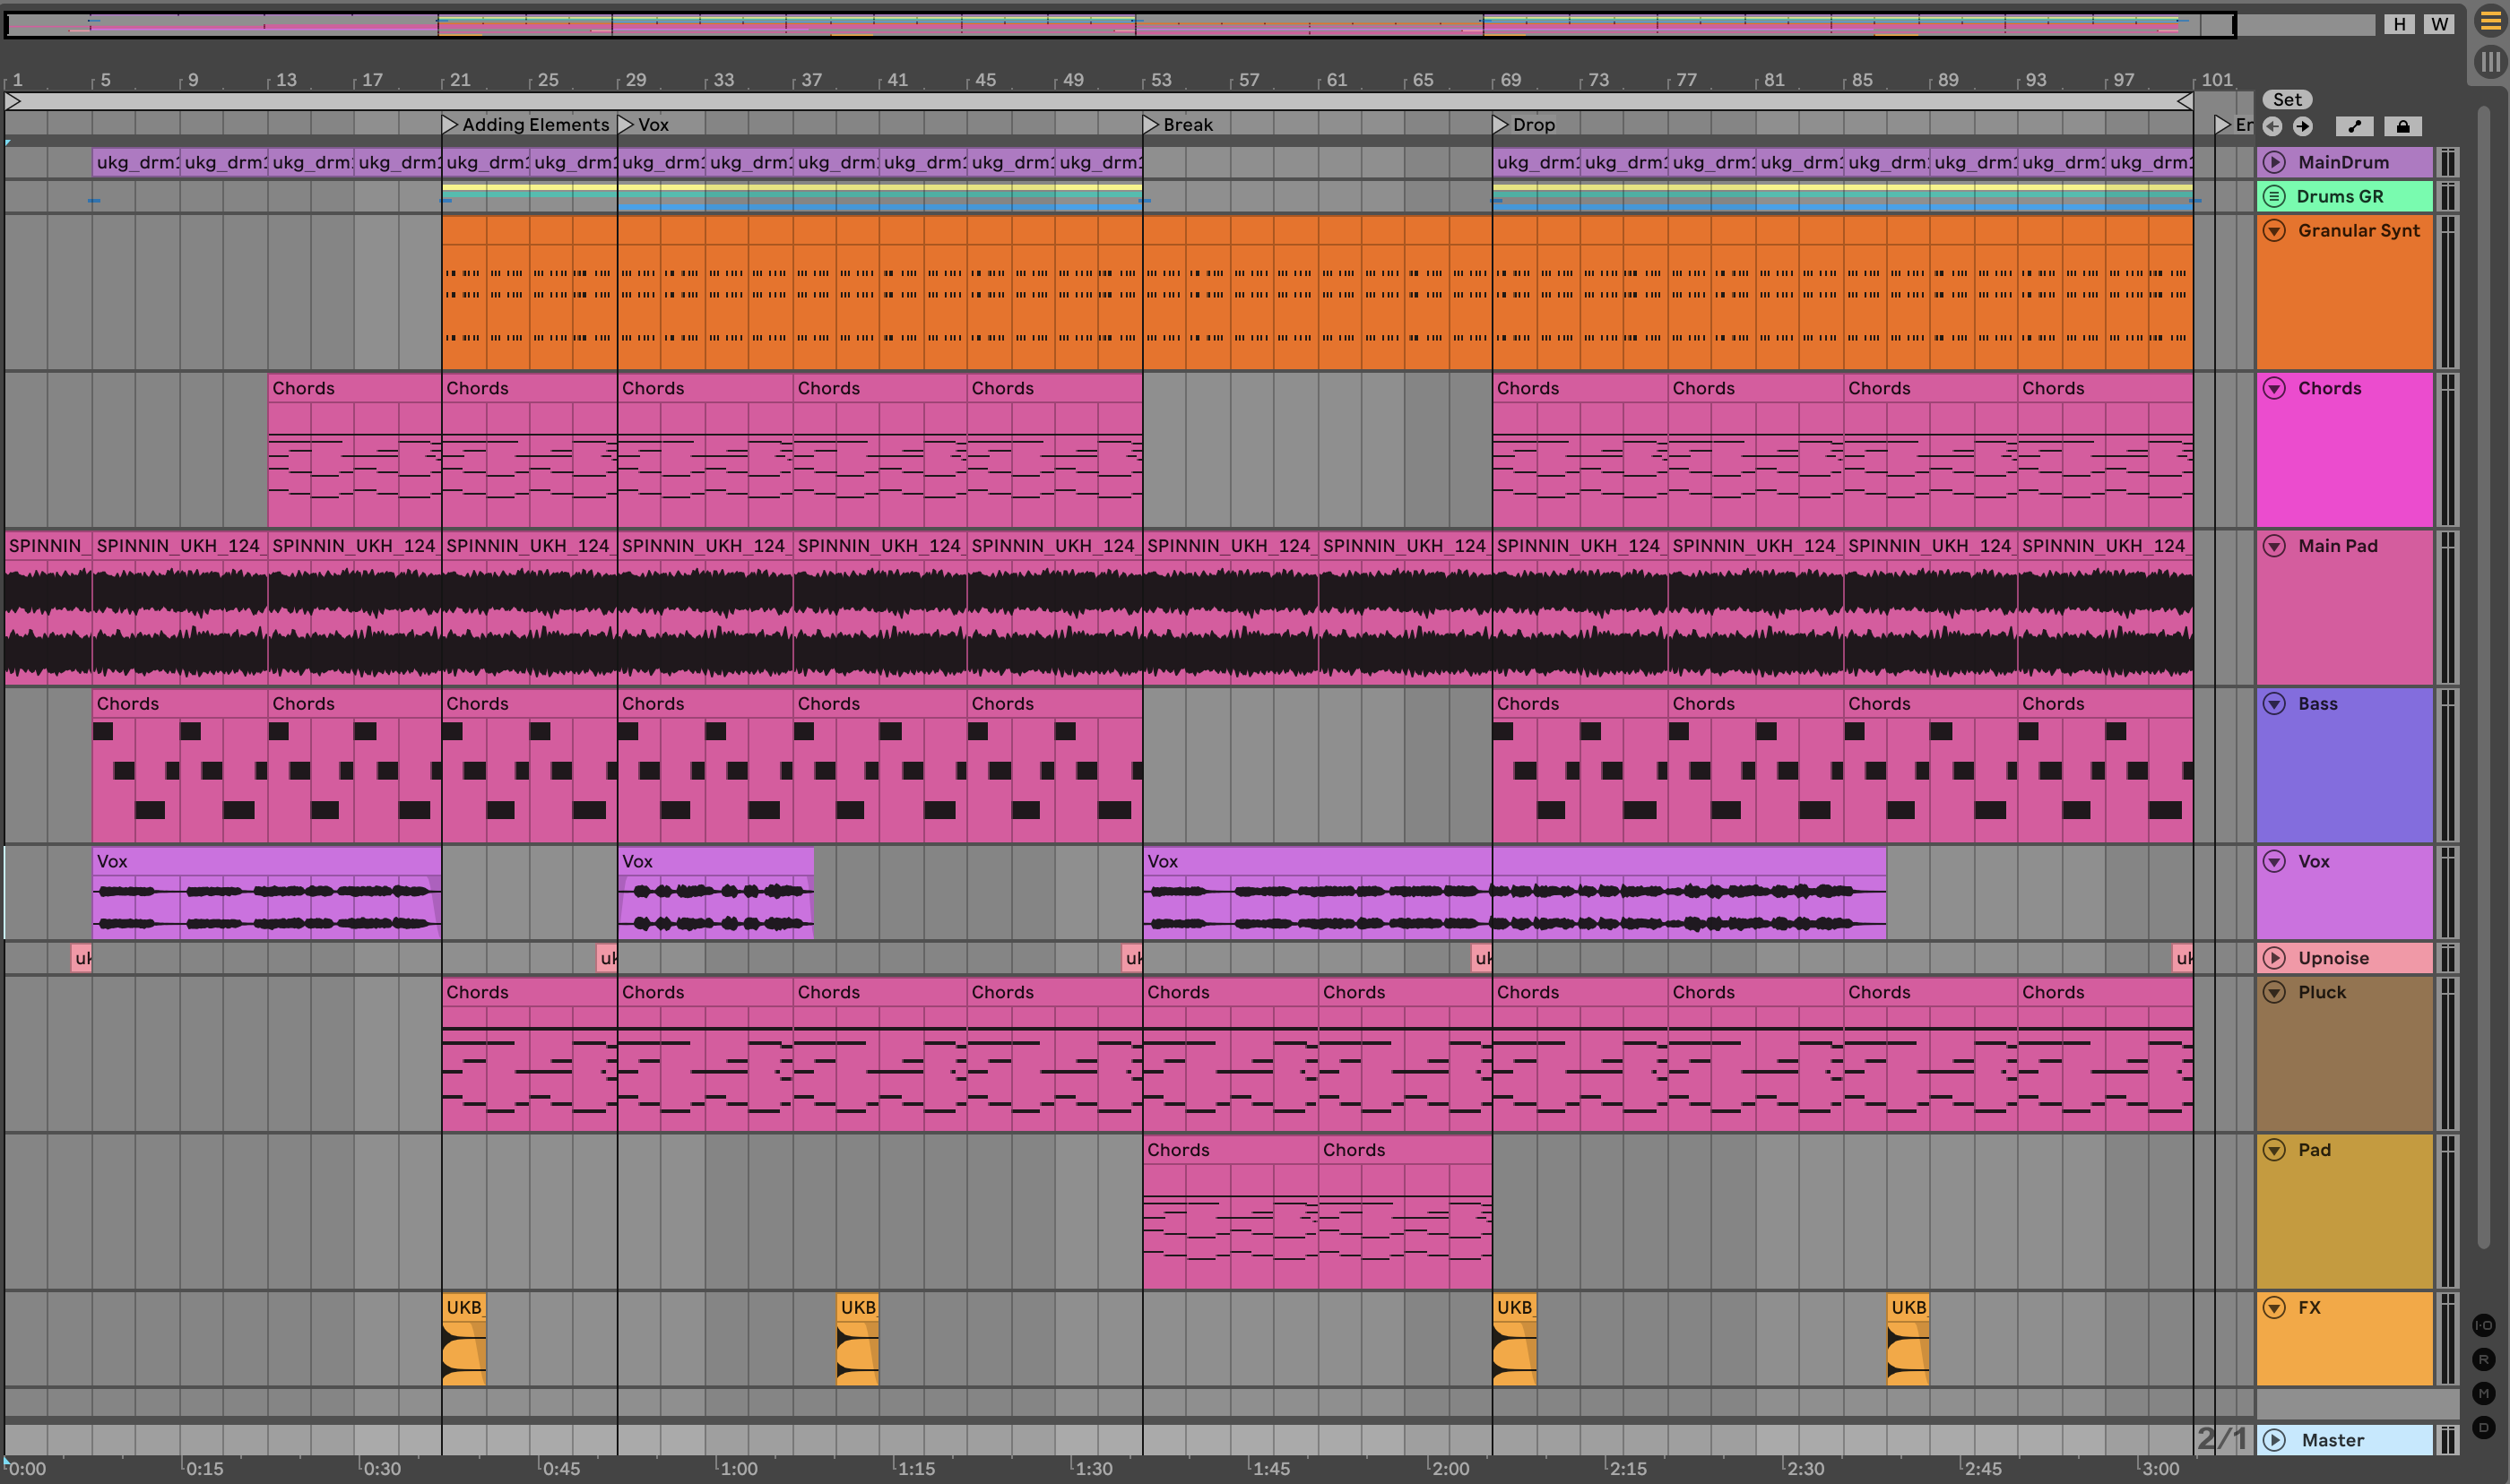This screenshot has height=1484, width=2510.
Task: Toggle Automation Mode button
Action: tap(2354, 126)
